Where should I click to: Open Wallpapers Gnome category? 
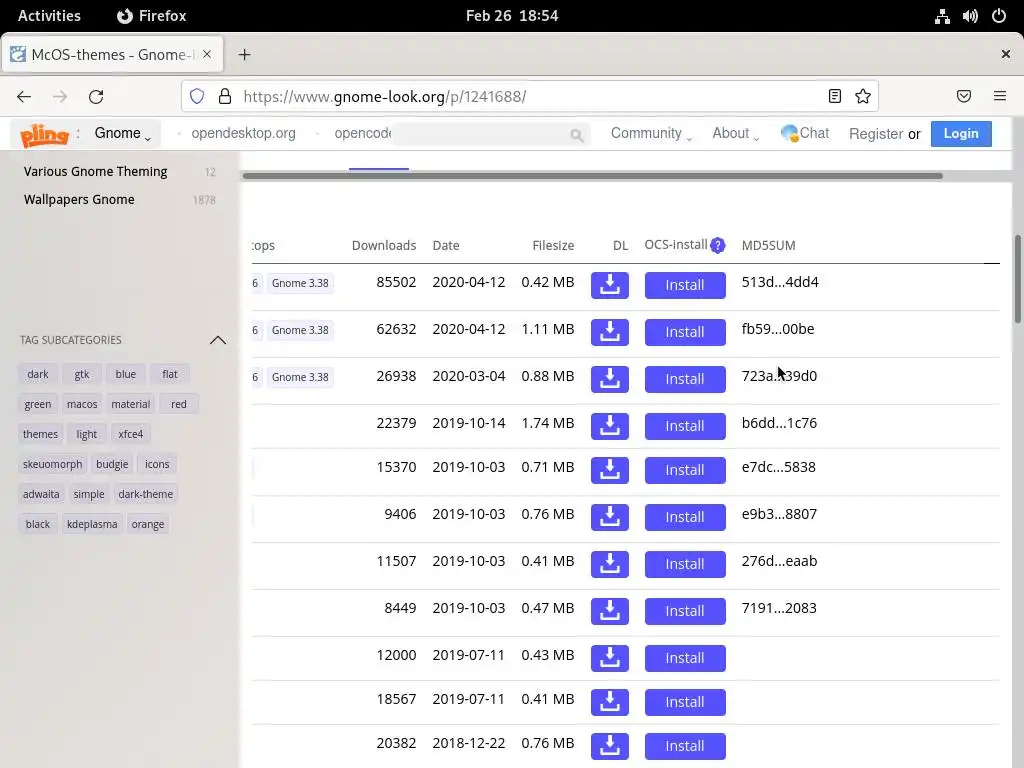(79, 199)
